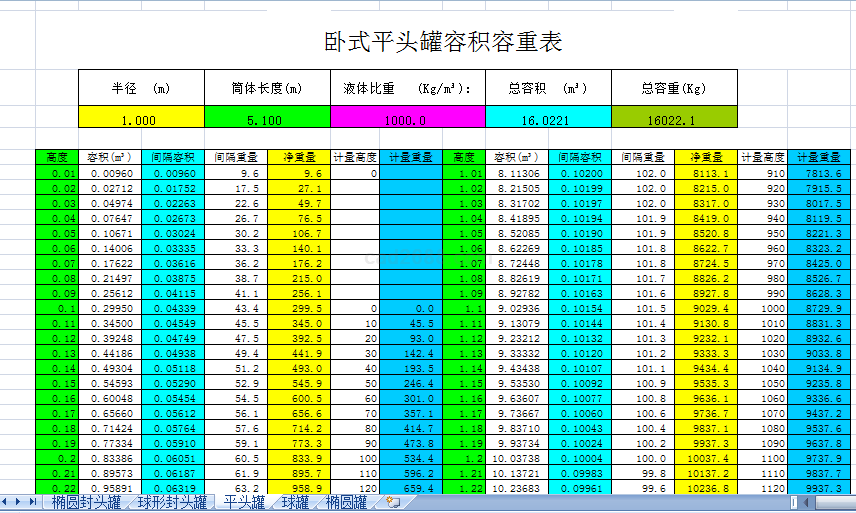The width and height of the screenshot is (856, 513).
Task: Switch to the 椭圆封头罐 sheet tab
Action: pos(87,502)
